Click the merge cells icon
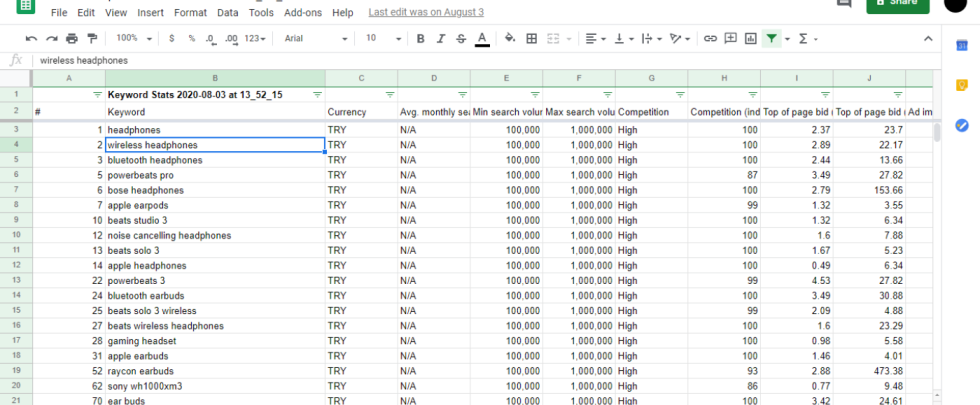Image resolution: width=980 pixels, height=405 pixels. click(x=553, y=39)
